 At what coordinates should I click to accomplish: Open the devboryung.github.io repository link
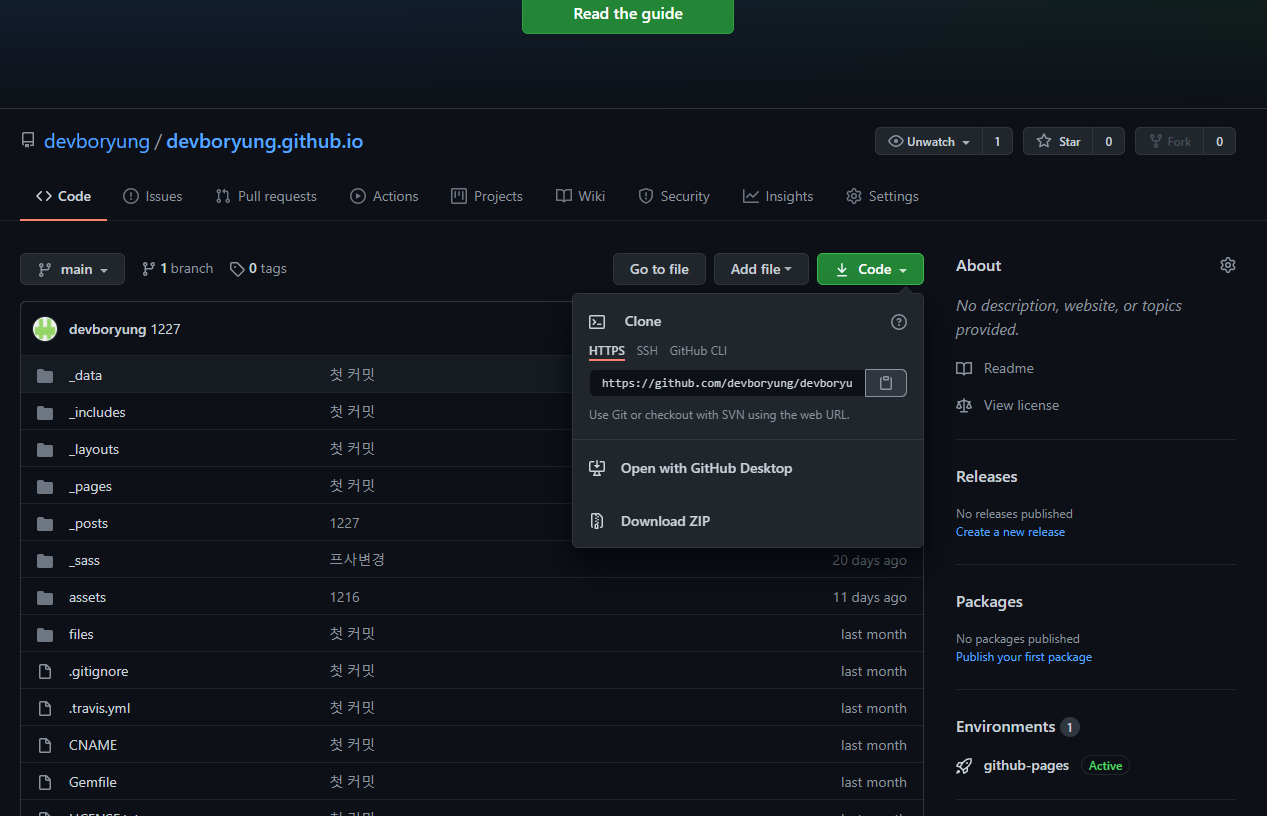(x=265, y=142)
